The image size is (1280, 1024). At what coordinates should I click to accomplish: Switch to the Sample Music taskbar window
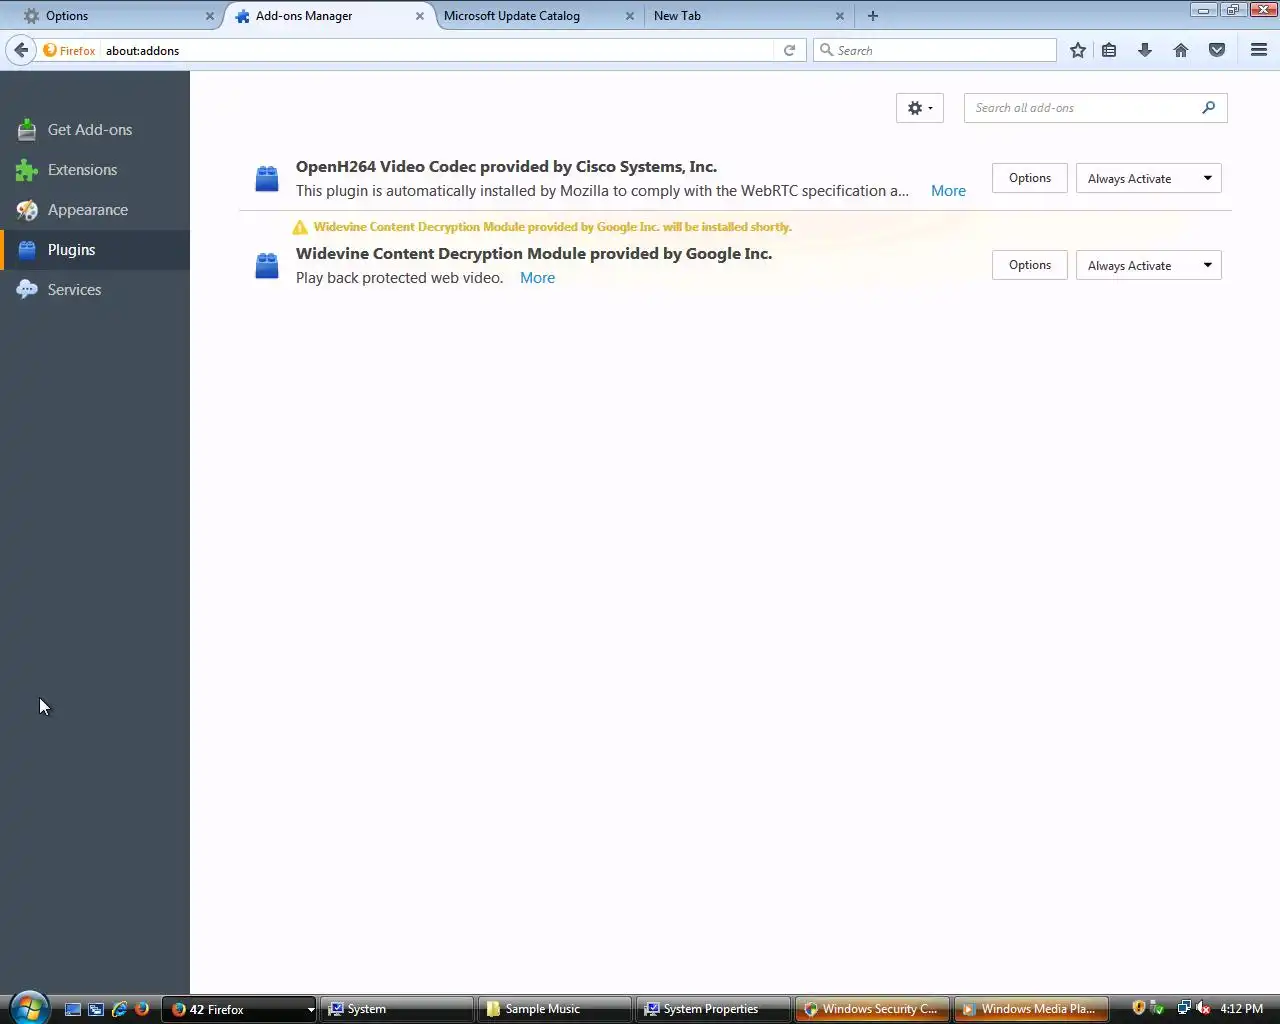click(555, 1009)
